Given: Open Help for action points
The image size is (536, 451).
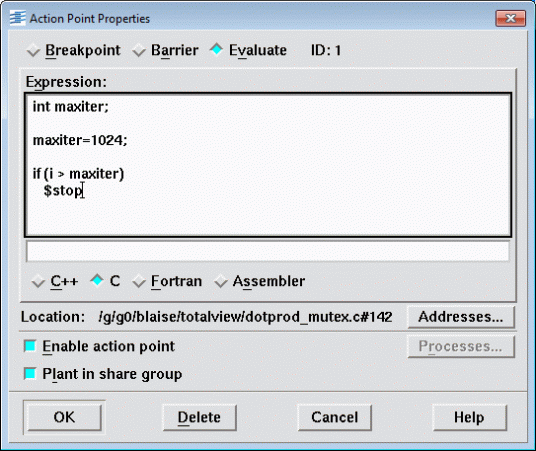Looking at the screenshot, I should pos(469,417).
